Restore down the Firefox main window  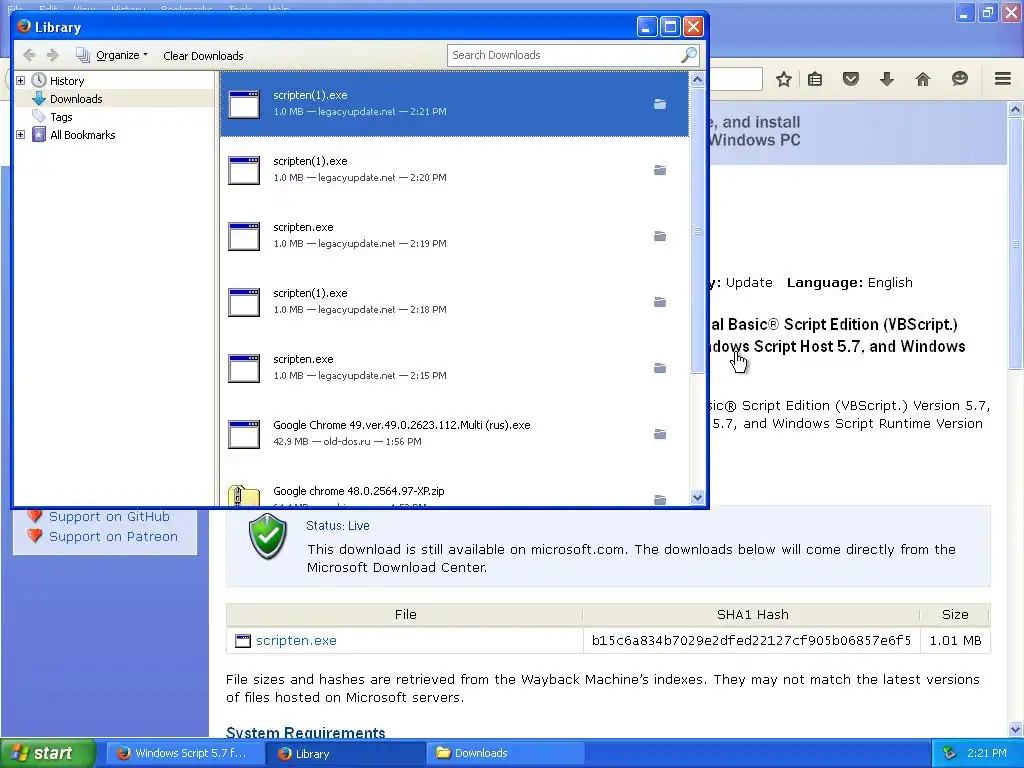click(x=988, y=12)
